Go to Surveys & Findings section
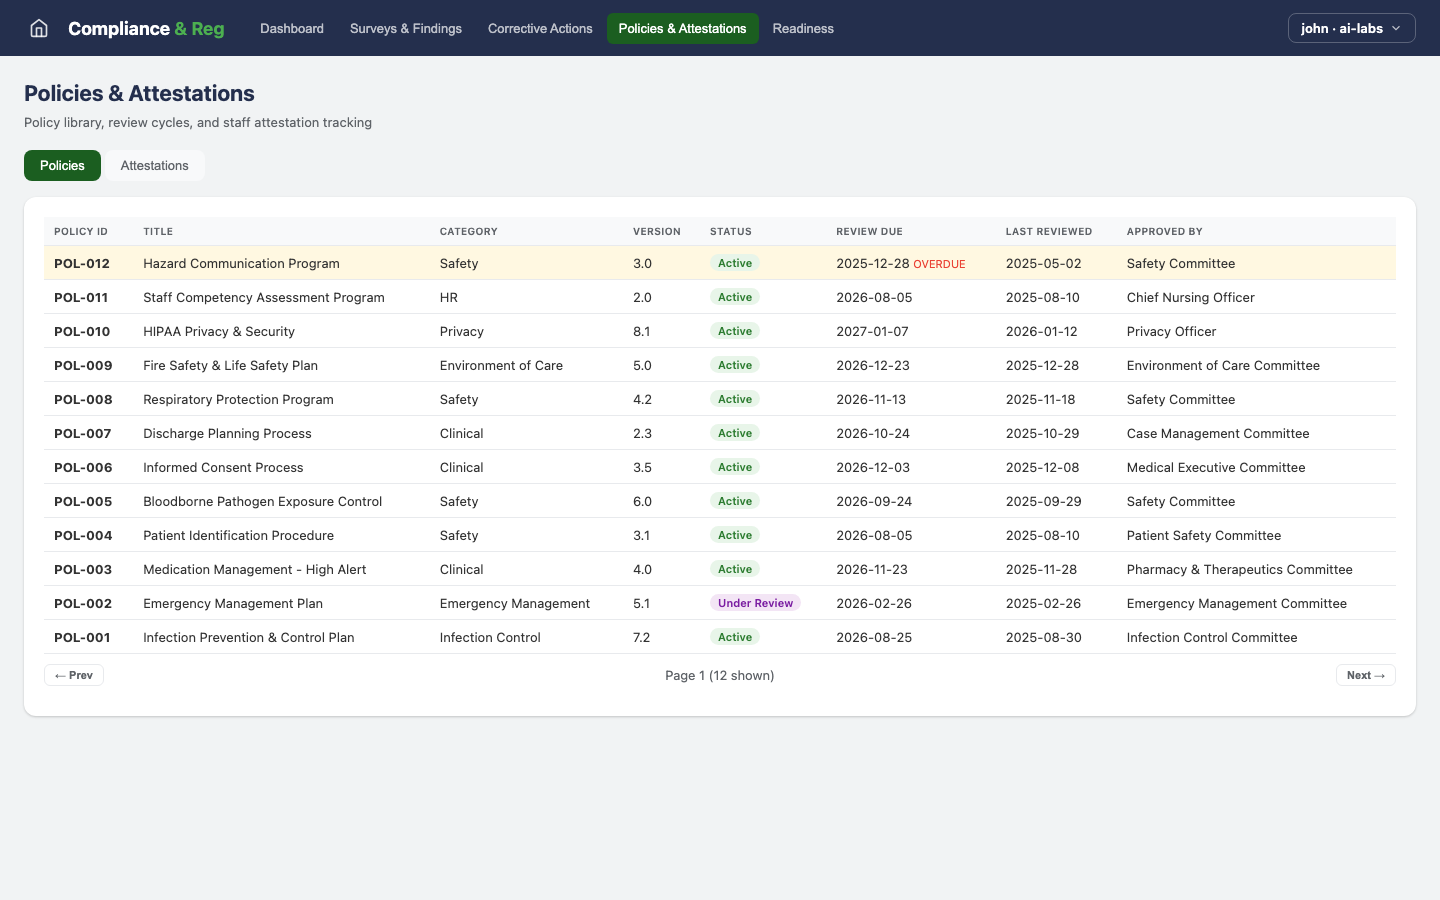The image size is (1440, 900). tap(406, 28)
